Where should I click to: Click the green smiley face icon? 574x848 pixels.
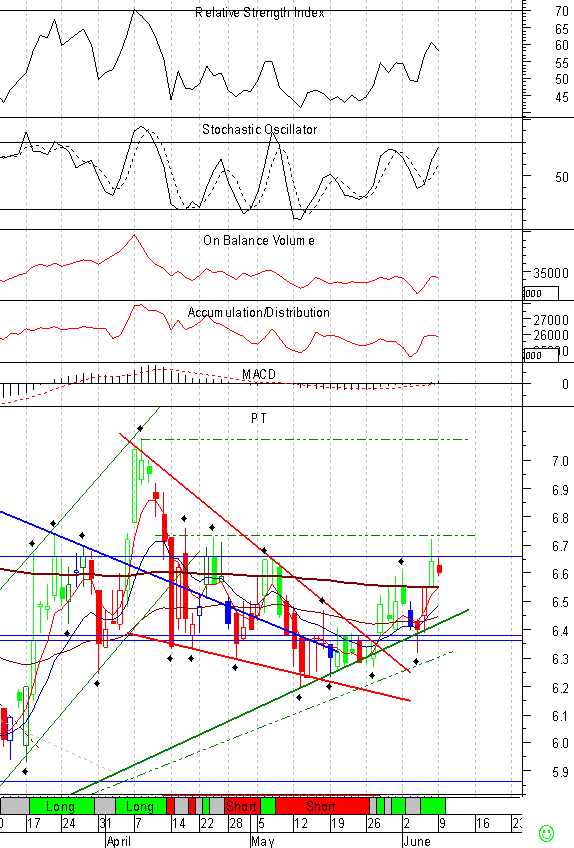point(546,832)
